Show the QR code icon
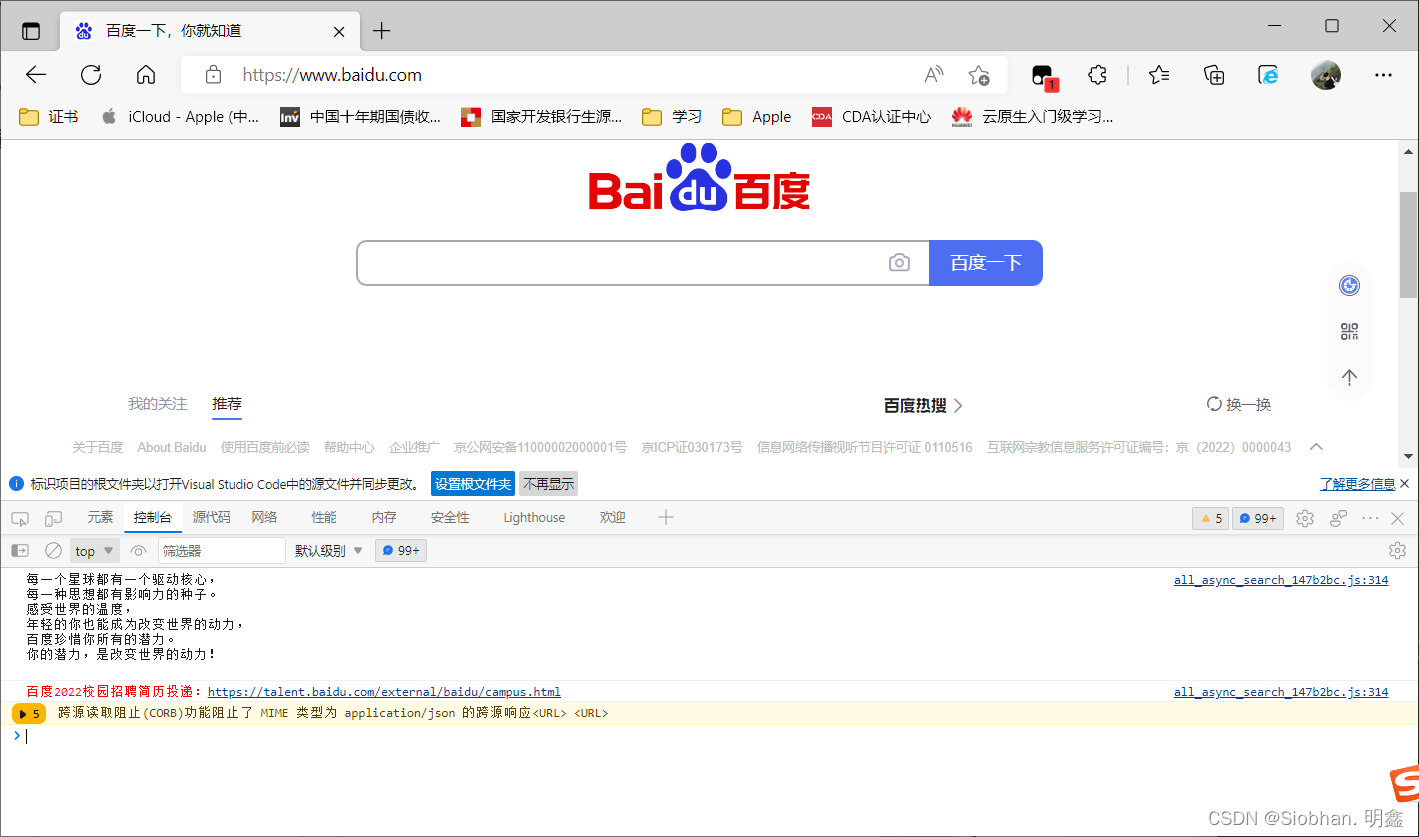The height and width of the screenshot is (837, 1419). pyautogui.click(x=1349, y=332)
